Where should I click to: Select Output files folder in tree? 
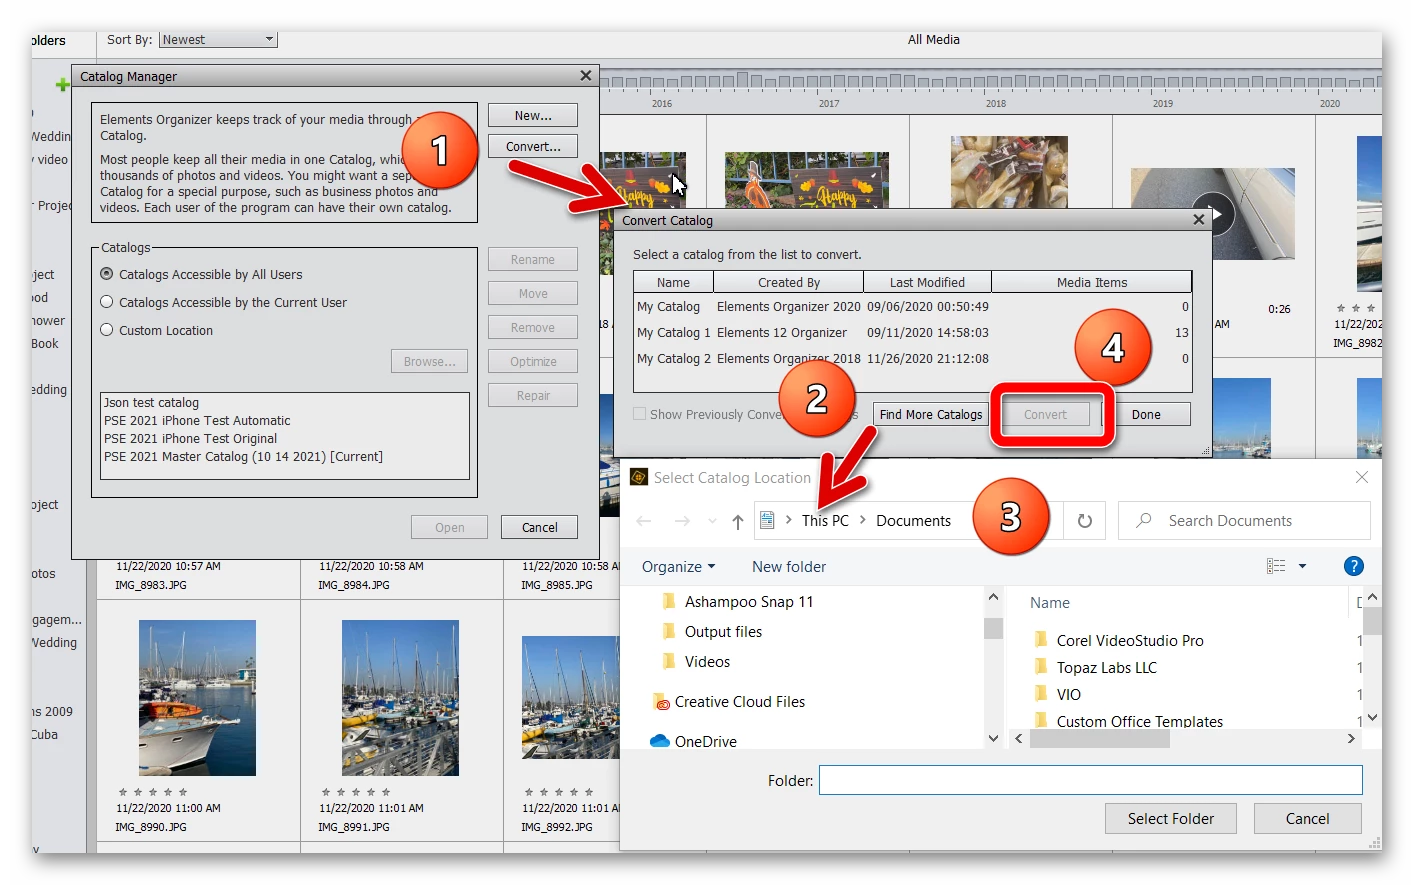(712, 632)
